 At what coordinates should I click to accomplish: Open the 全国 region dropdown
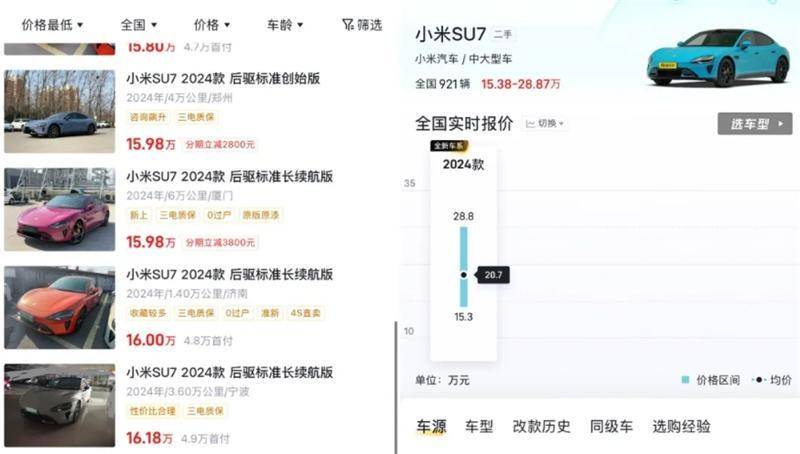tap(138, 25)
